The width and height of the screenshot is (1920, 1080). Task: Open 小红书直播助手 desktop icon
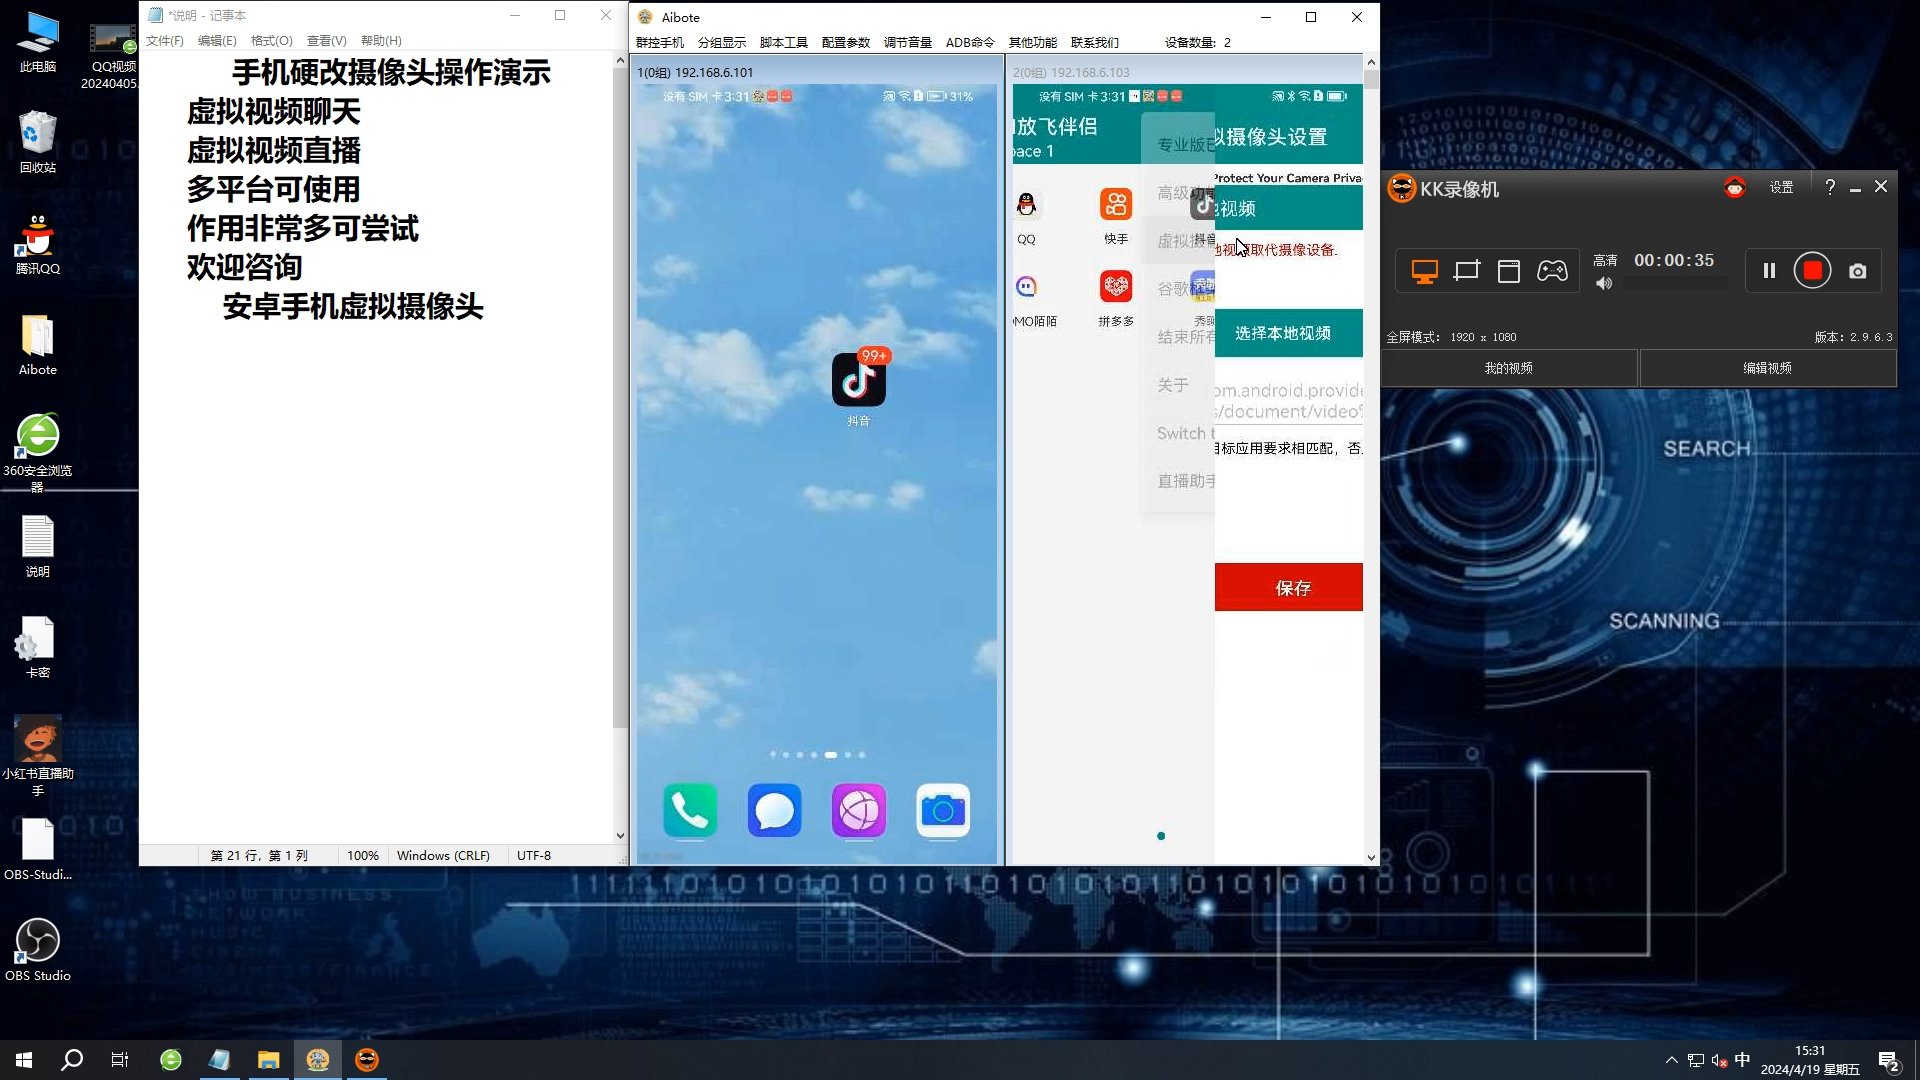tap(38, 755)
